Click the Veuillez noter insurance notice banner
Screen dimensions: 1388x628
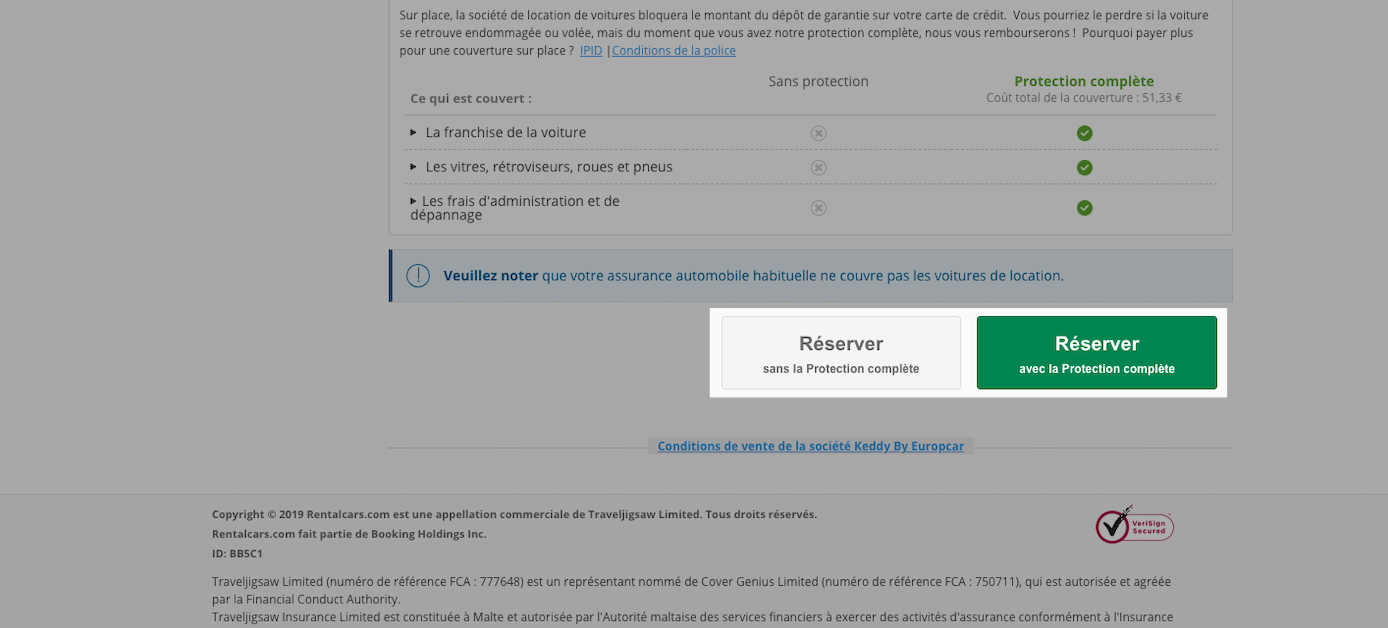[x=811, y=275]
